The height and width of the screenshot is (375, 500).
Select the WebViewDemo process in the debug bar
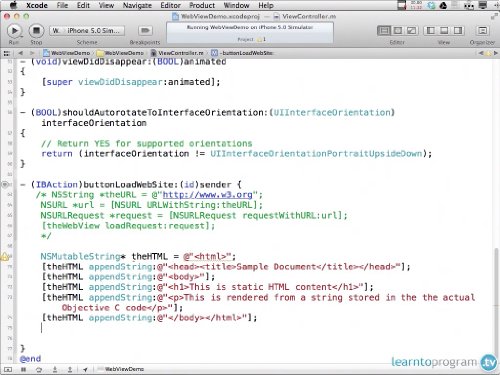pos(121,369)
